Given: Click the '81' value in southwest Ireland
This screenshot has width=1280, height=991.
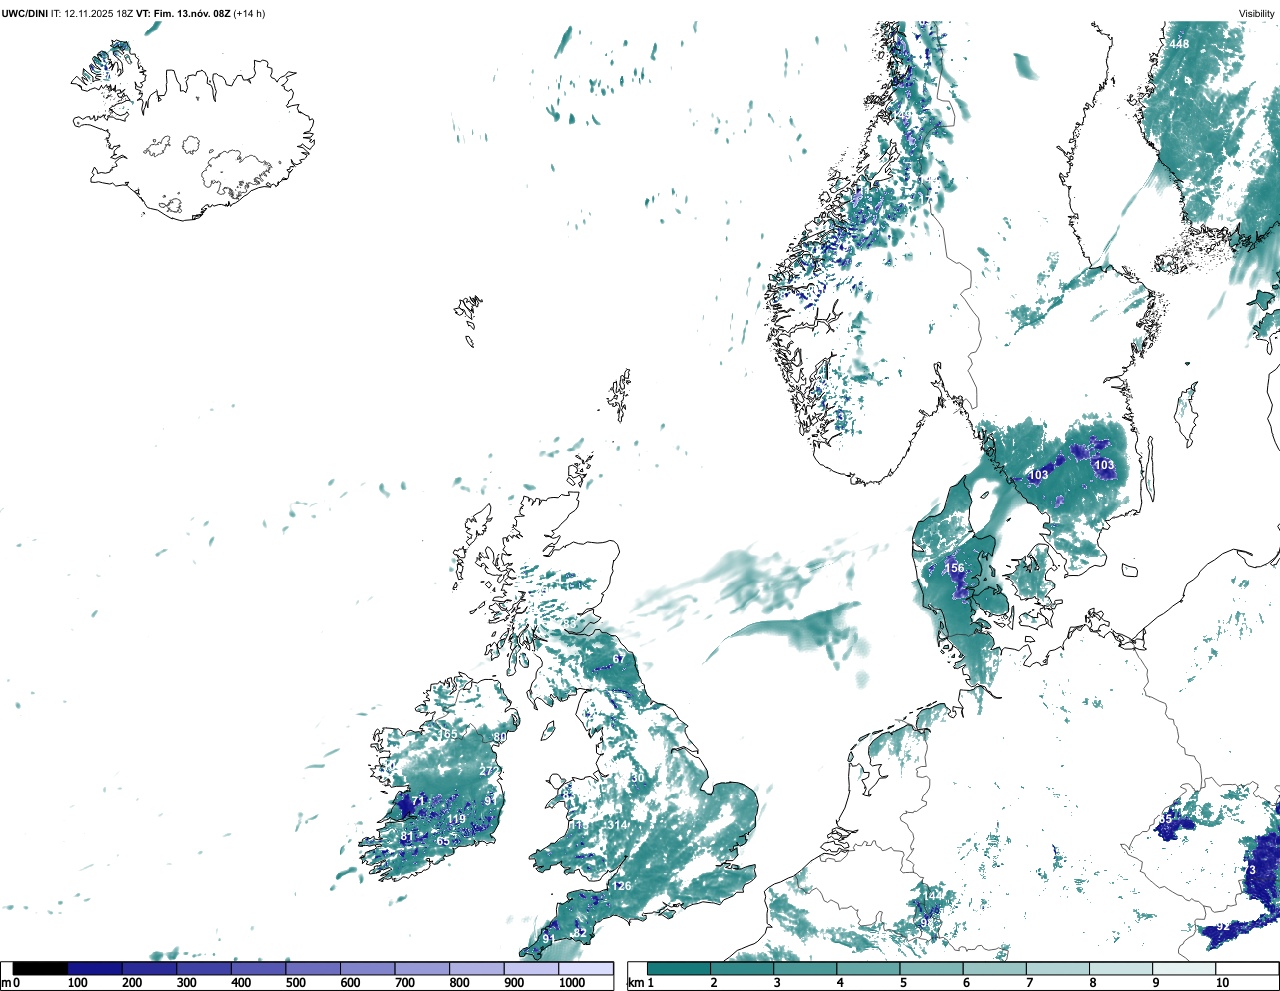Looking at the screenshot, I should point(407,837).
